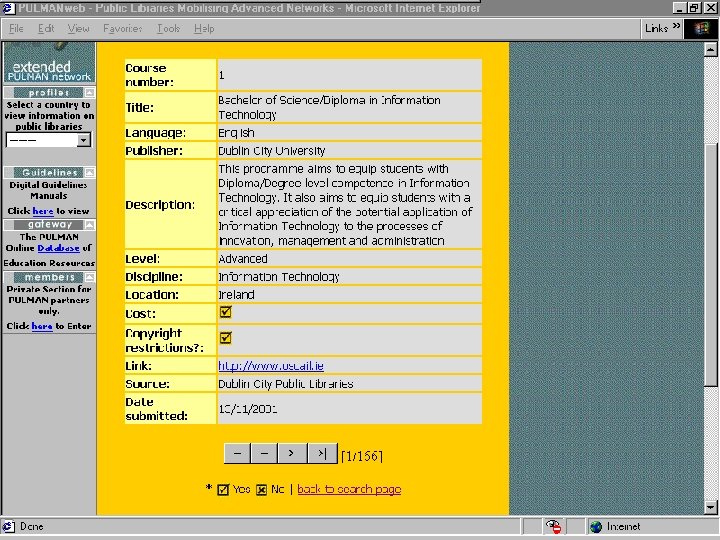Click the No legend crossed box icon

(261, 490)
